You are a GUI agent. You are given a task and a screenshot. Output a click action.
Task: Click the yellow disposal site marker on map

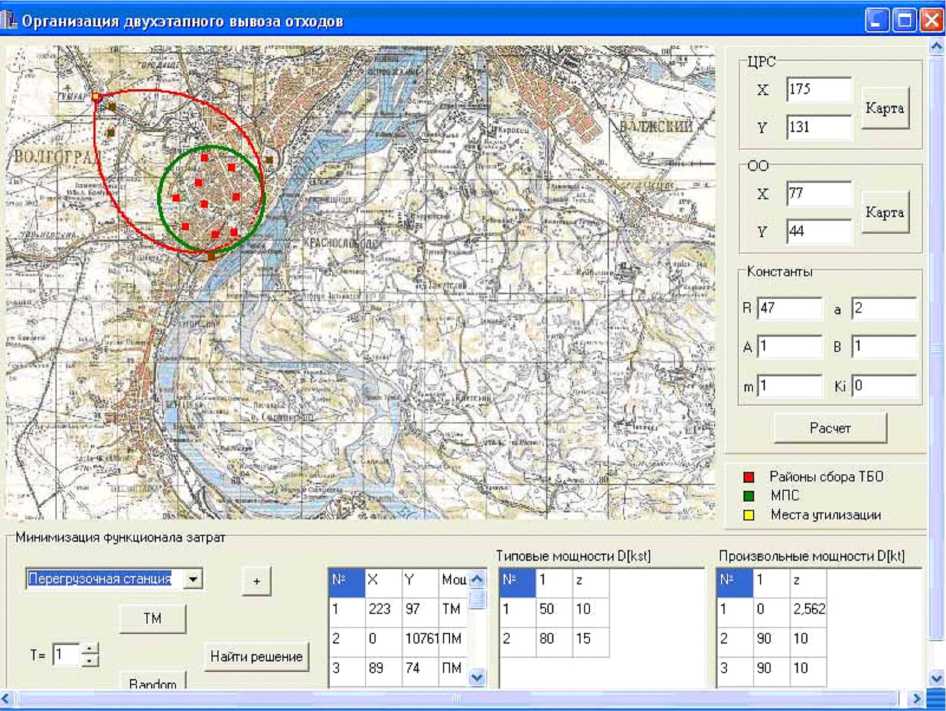pos(96,97)
